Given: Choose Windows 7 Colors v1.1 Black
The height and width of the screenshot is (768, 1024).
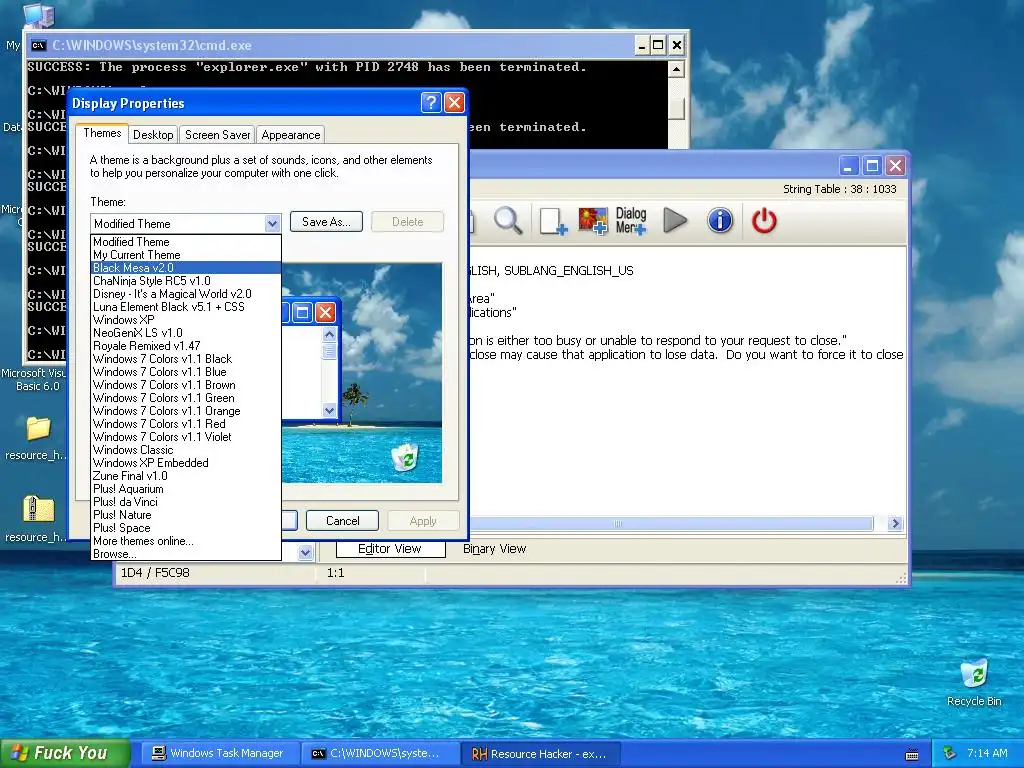Looking at the screenshot, I should point(185,359).
